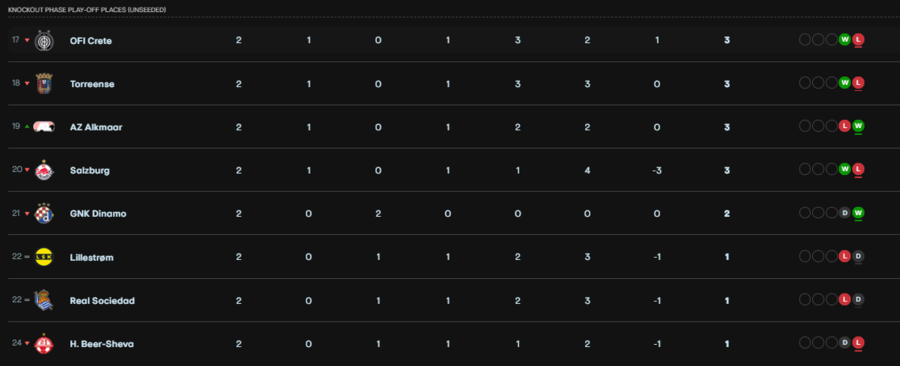Click the Salzburg club crest
This screenshot has height=366, width=900.
click(44, 170)
